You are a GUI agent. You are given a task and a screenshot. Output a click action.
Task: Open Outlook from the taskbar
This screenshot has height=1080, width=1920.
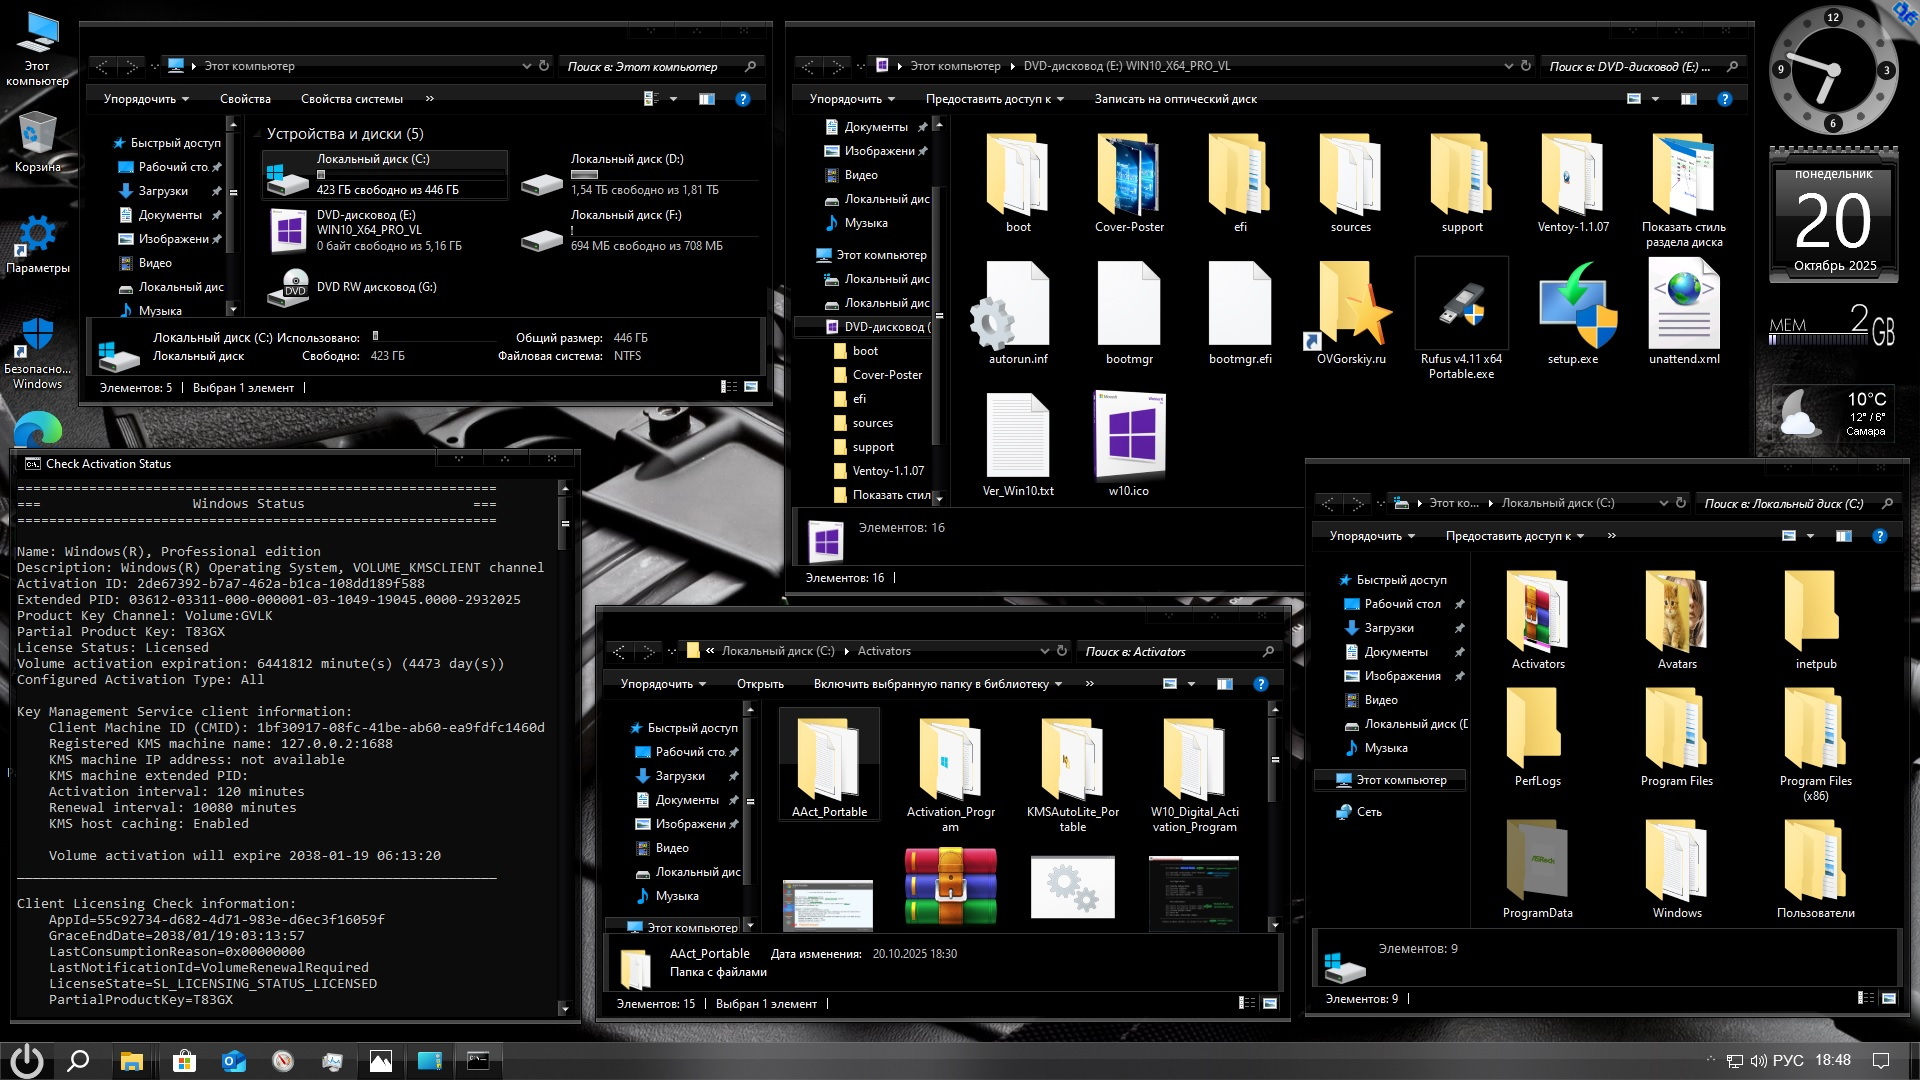(x=234, y=1062)
